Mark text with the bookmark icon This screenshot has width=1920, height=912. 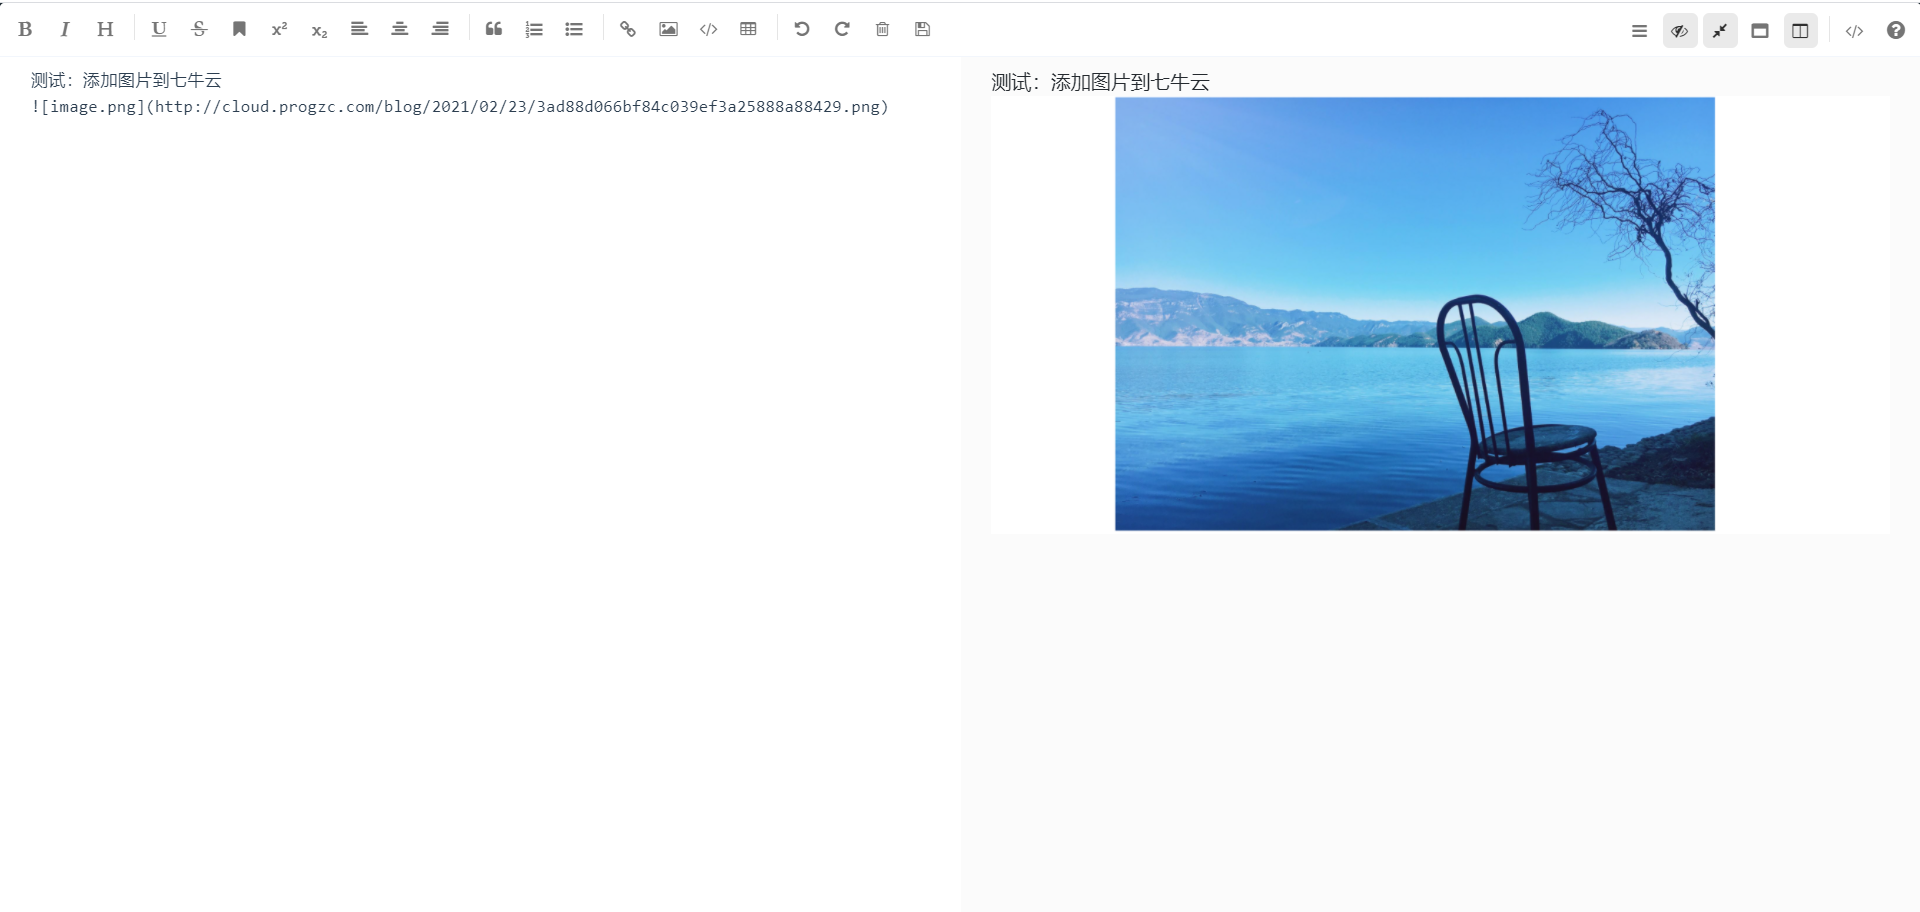[239, 29]
